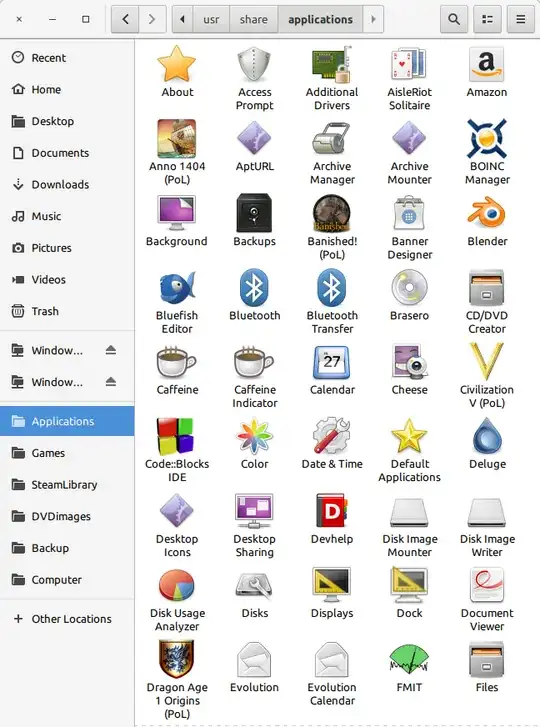Go to the share path segment
Screen dimensions: 540x727
(254, 19)
